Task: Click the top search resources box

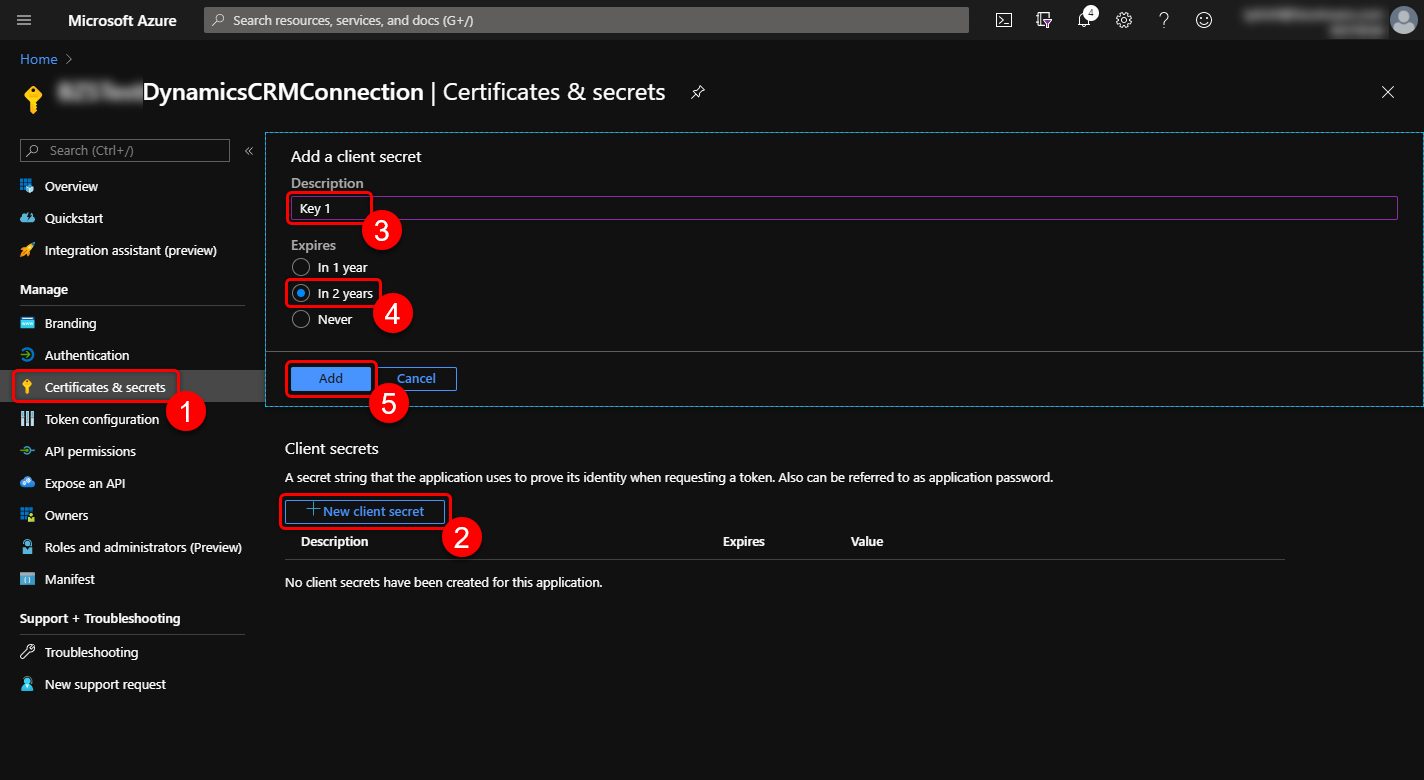Action: 586,20
